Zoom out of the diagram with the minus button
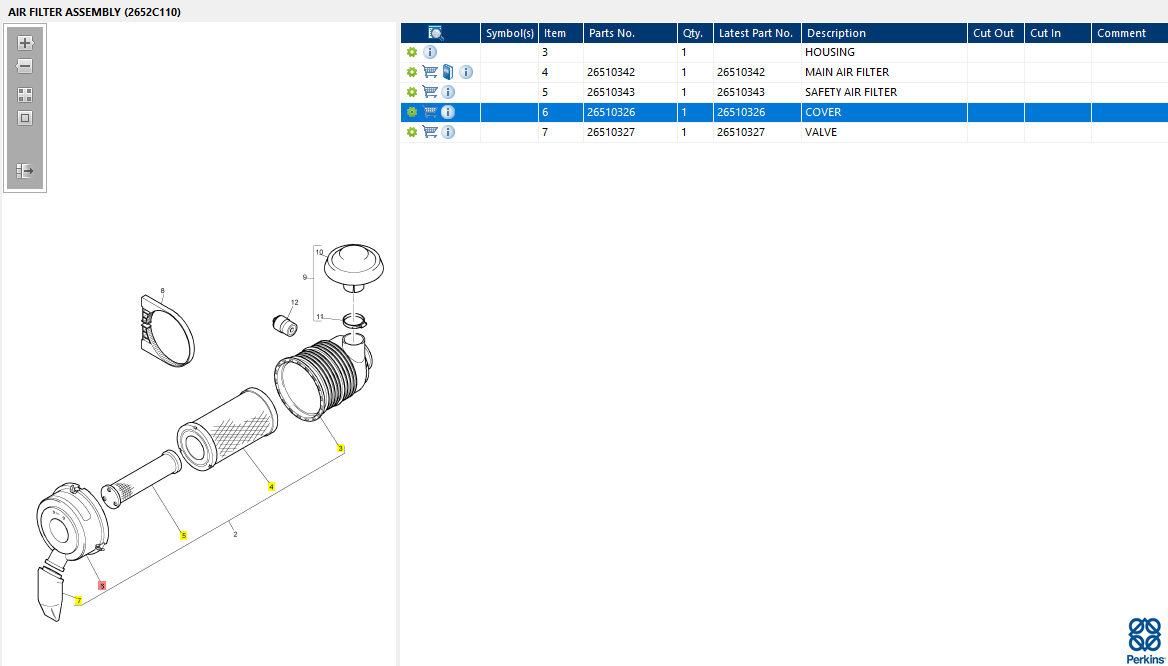1168x666 pixels. coord(25,66)
